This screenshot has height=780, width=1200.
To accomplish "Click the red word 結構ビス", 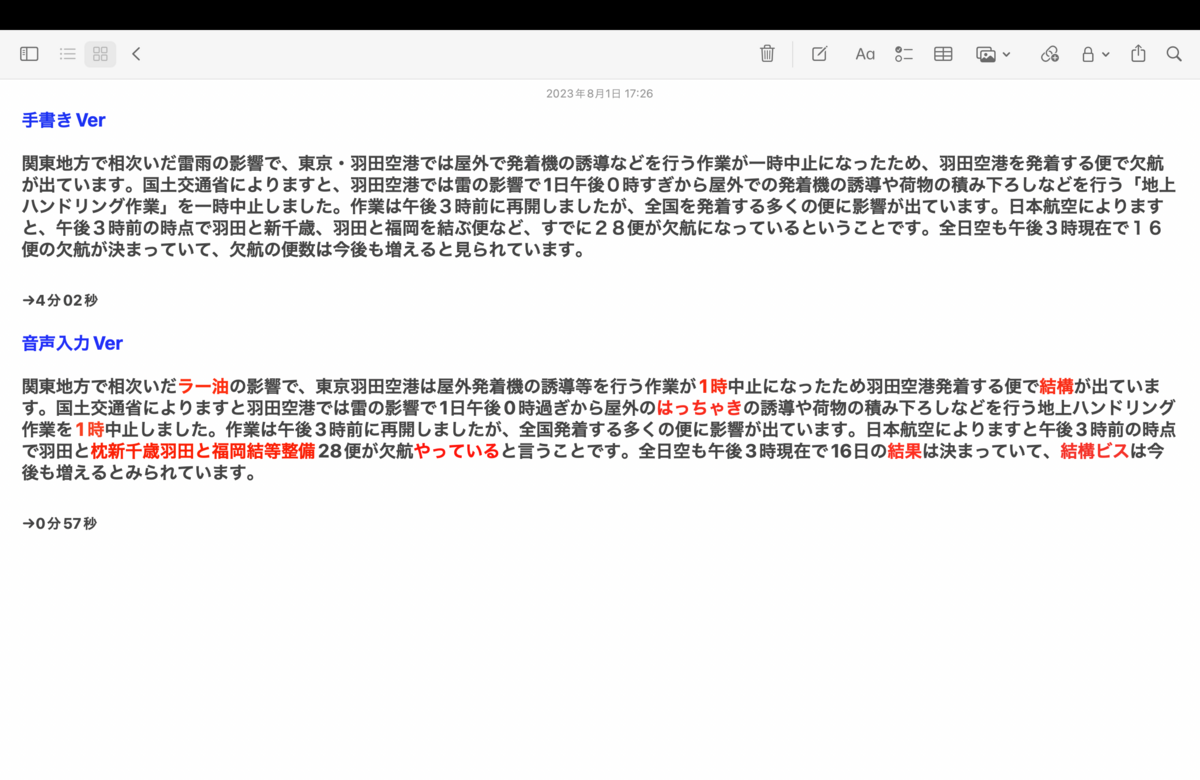I will pyautogui.click(x=1094, y=451).
